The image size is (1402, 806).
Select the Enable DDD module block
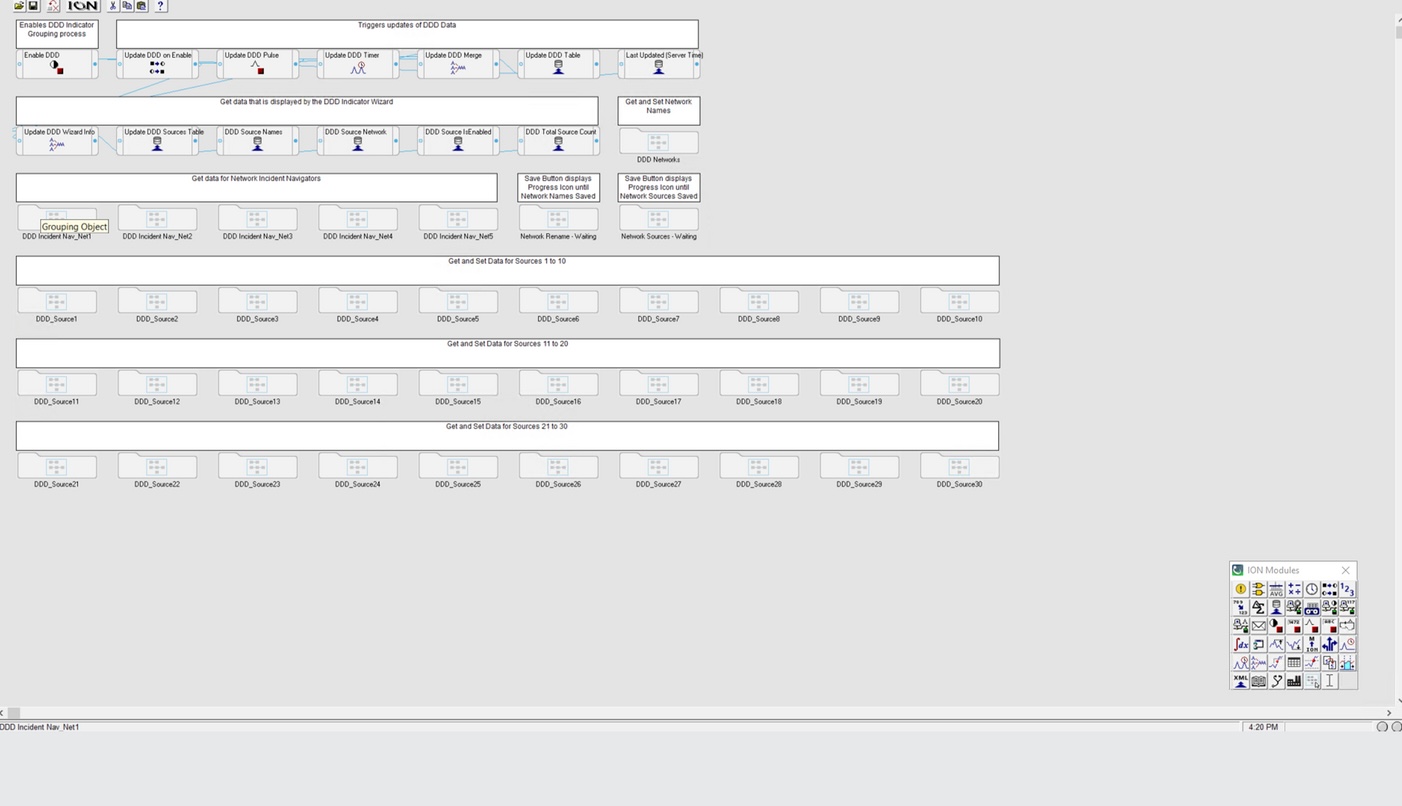click(57, 64)
